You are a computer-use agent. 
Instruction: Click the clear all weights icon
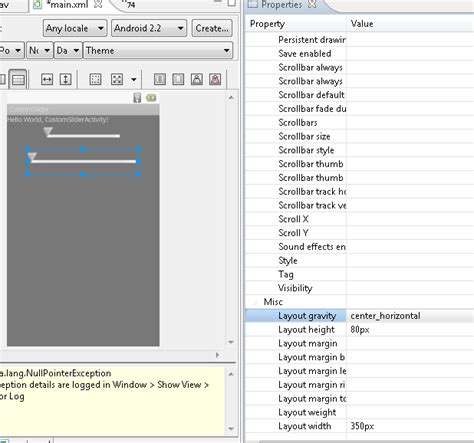(x=215, y=79)
